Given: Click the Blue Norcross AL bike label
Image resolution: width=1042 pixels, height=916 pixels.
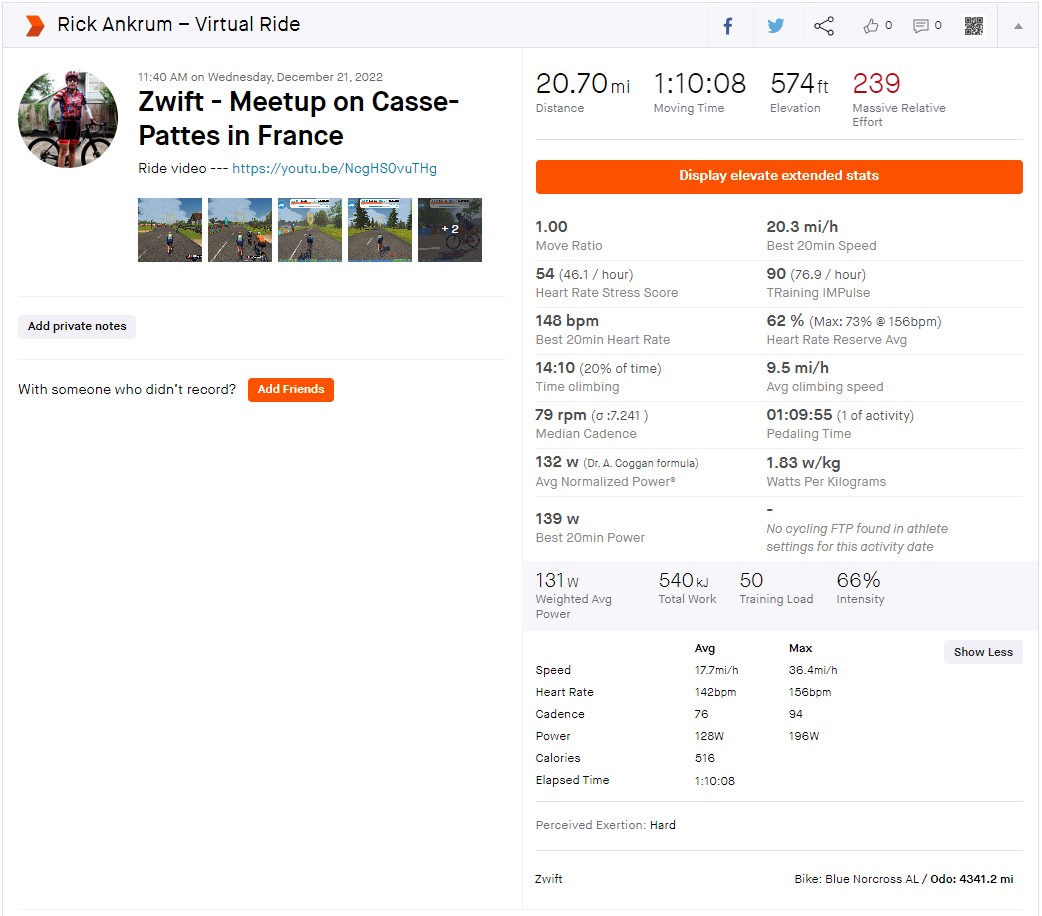Looking at the screenshot, I should [872, 879].
